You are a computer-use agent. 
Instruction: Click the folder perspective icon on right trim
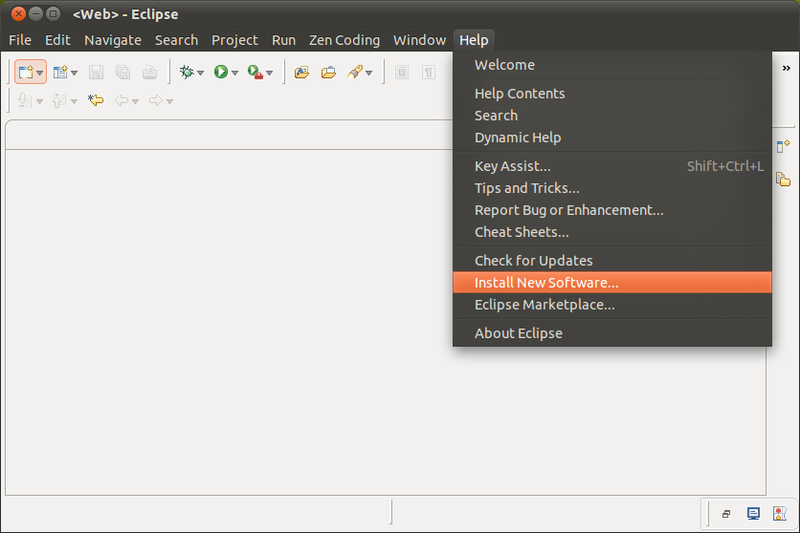pos(783,180)
